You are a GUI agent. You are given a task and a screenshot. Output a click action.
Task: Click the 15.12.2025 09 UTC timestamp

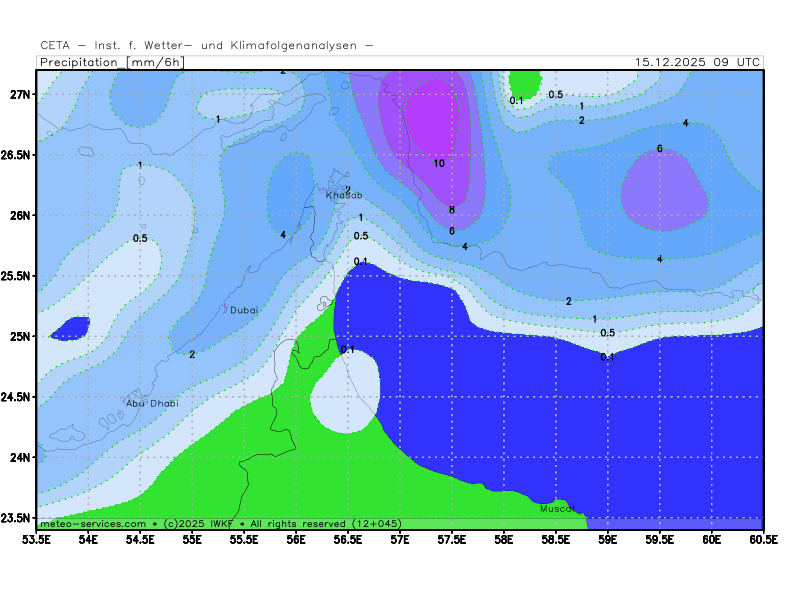(697, 62)
